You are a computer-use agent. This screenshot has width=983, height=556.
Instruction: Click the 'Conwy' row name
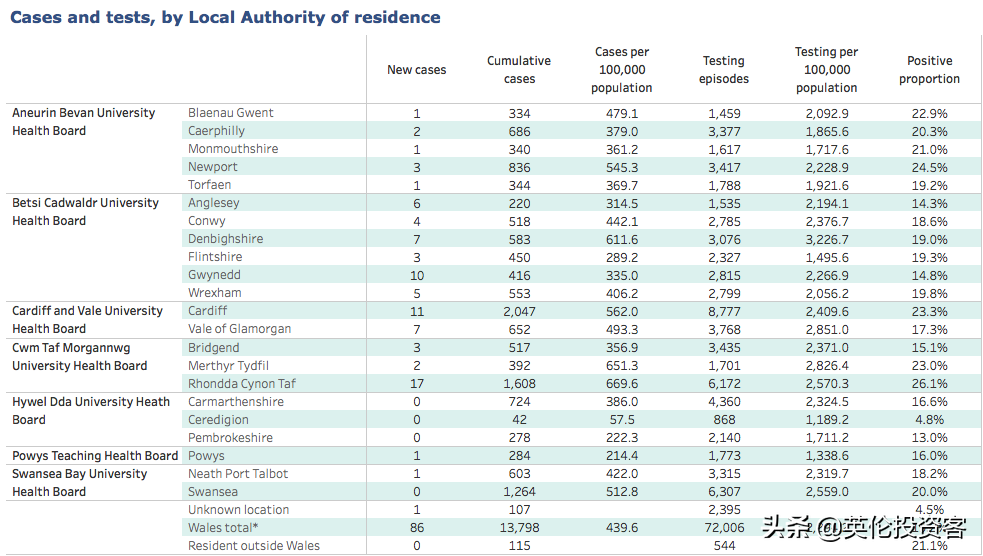click(206, 221)
